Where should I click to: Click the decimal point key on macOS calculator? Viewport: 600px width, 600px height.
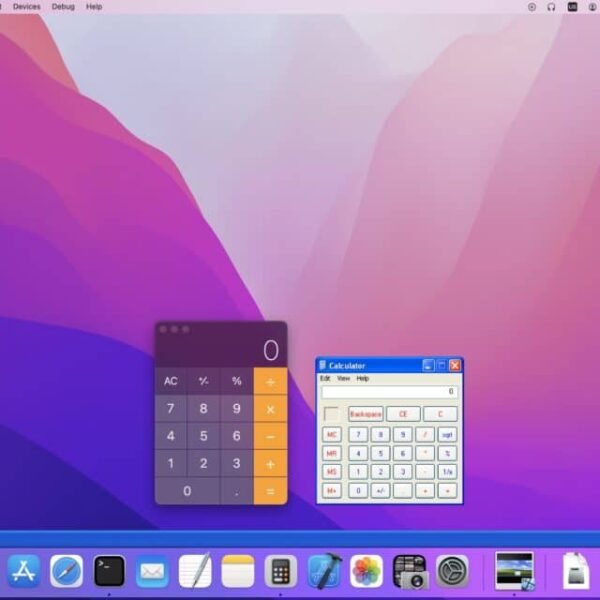click(236, 491)
